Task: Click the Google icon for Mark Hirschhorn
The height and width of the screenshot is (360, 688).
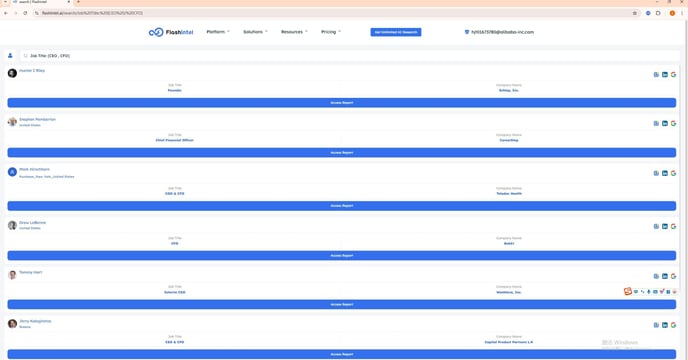Action: 673,173
